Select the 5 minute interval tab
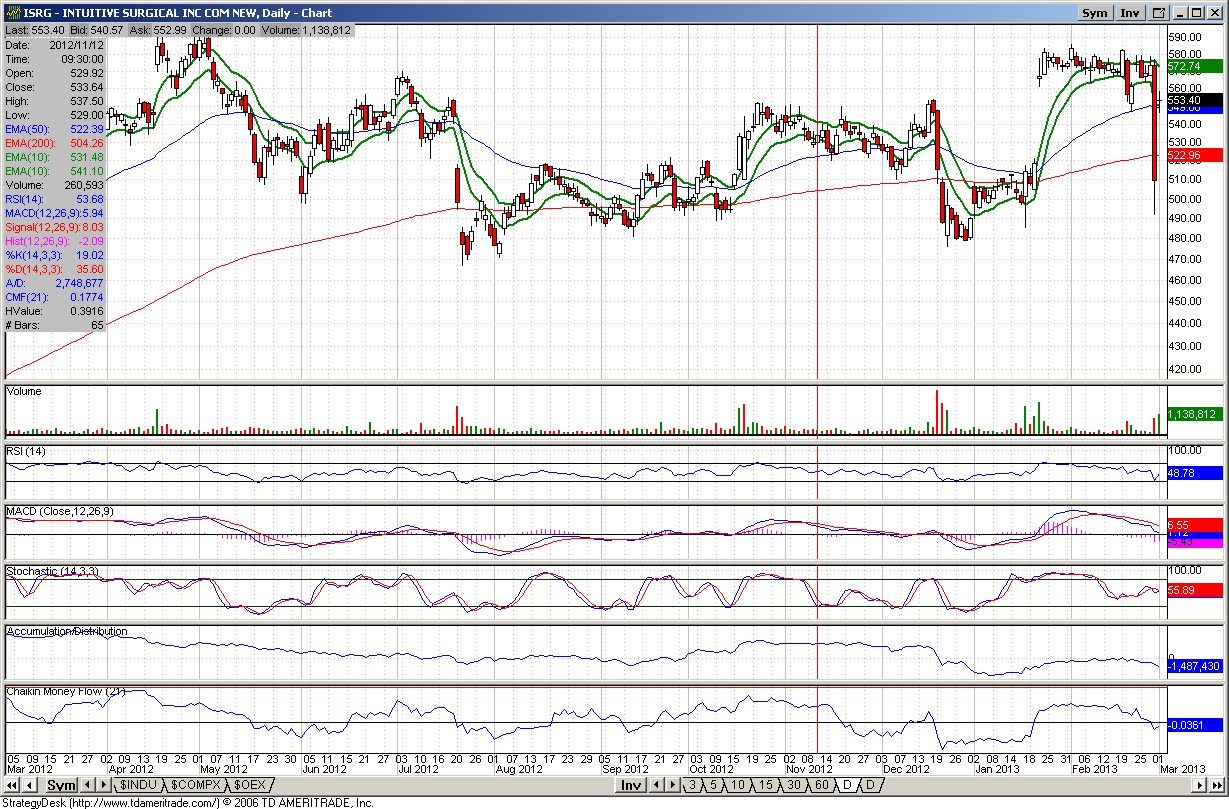Viewport: 1229px width, 809px height. pyautogui.click(x=713, y=785)
